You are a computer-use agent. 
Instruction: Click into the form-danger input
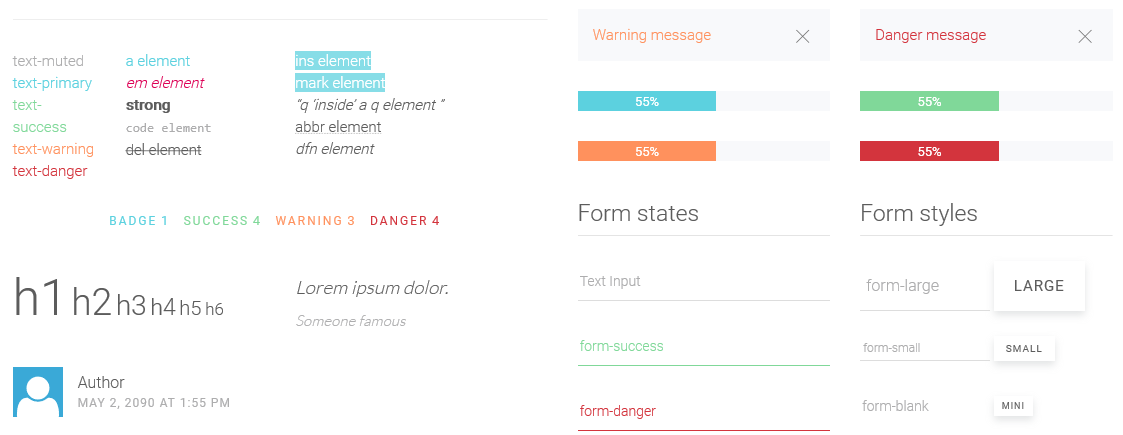703,411
